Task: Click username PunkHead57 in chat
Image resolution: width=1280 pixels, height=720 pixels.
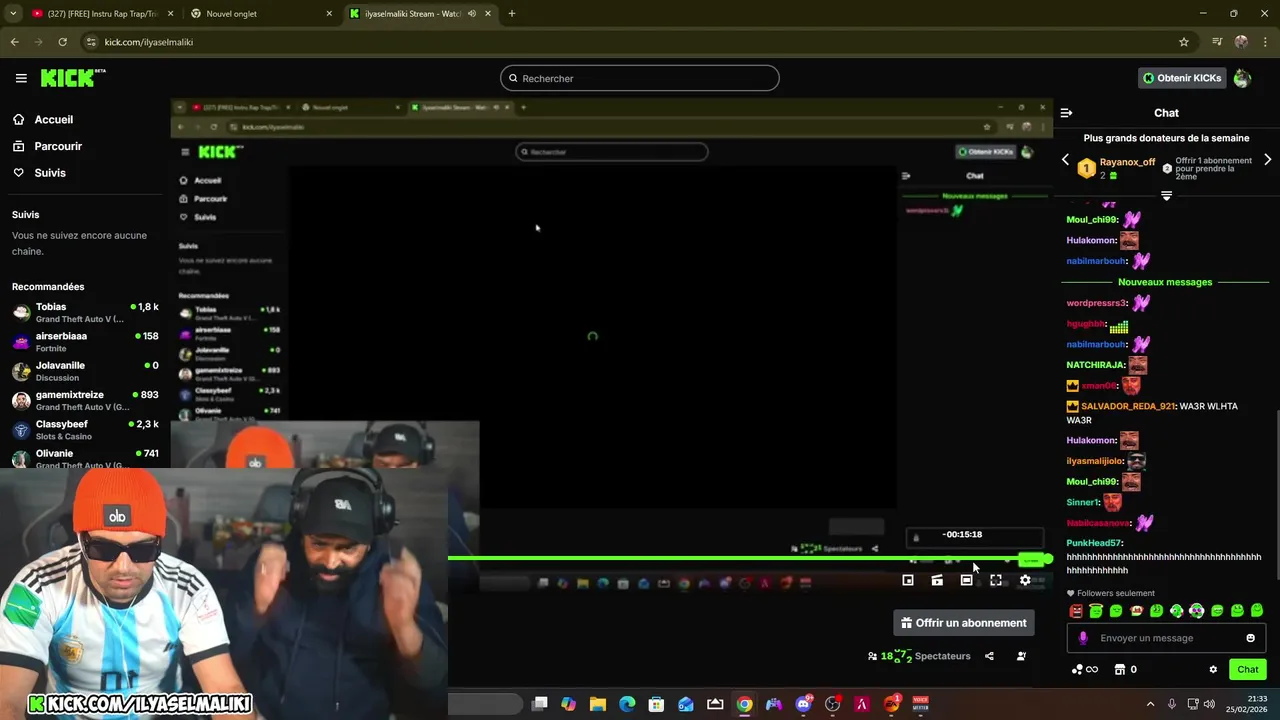Action: pos(1094,543)
